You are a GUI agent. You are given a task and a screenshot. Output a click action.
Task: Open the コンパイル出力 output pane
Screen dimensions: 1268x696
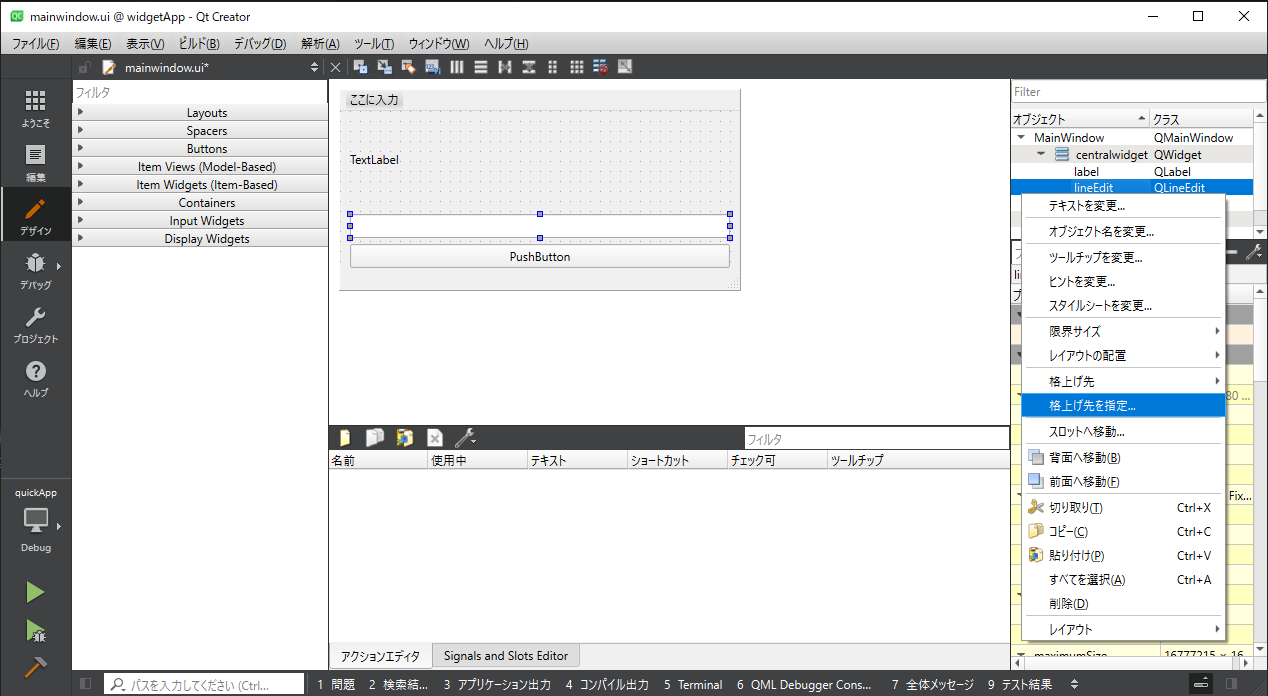(x=606, y=685)
